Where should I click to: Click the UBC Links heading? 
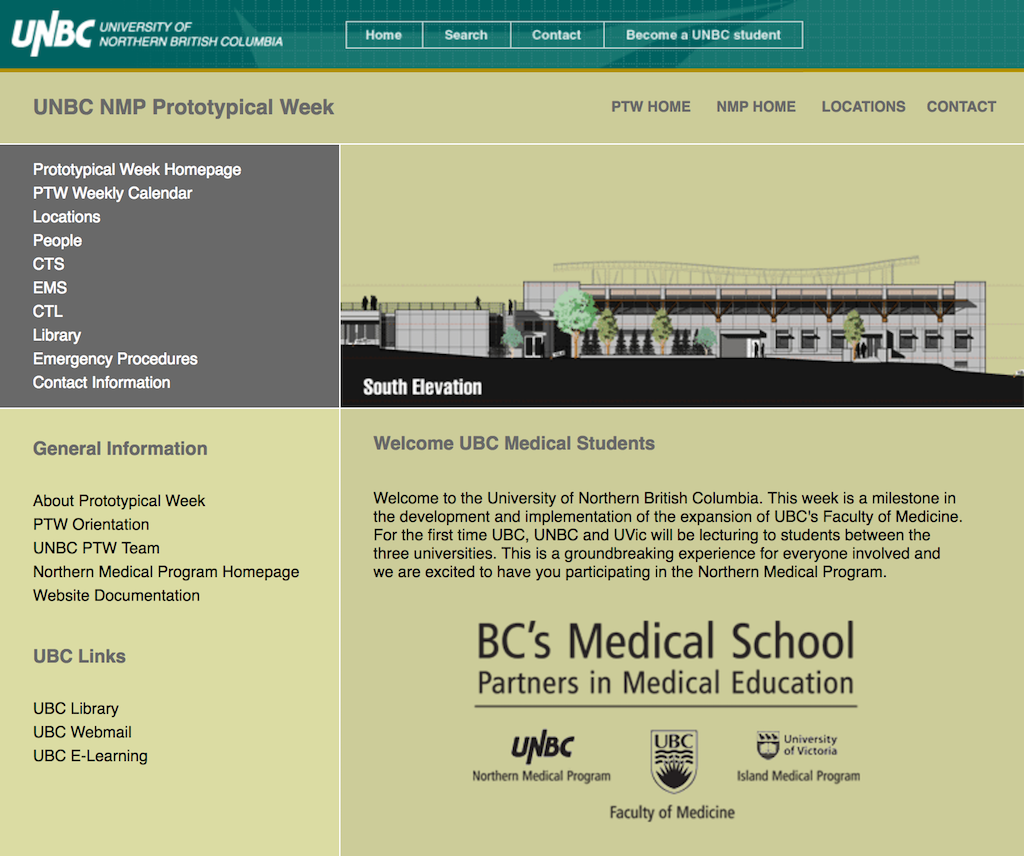[79, 656]
